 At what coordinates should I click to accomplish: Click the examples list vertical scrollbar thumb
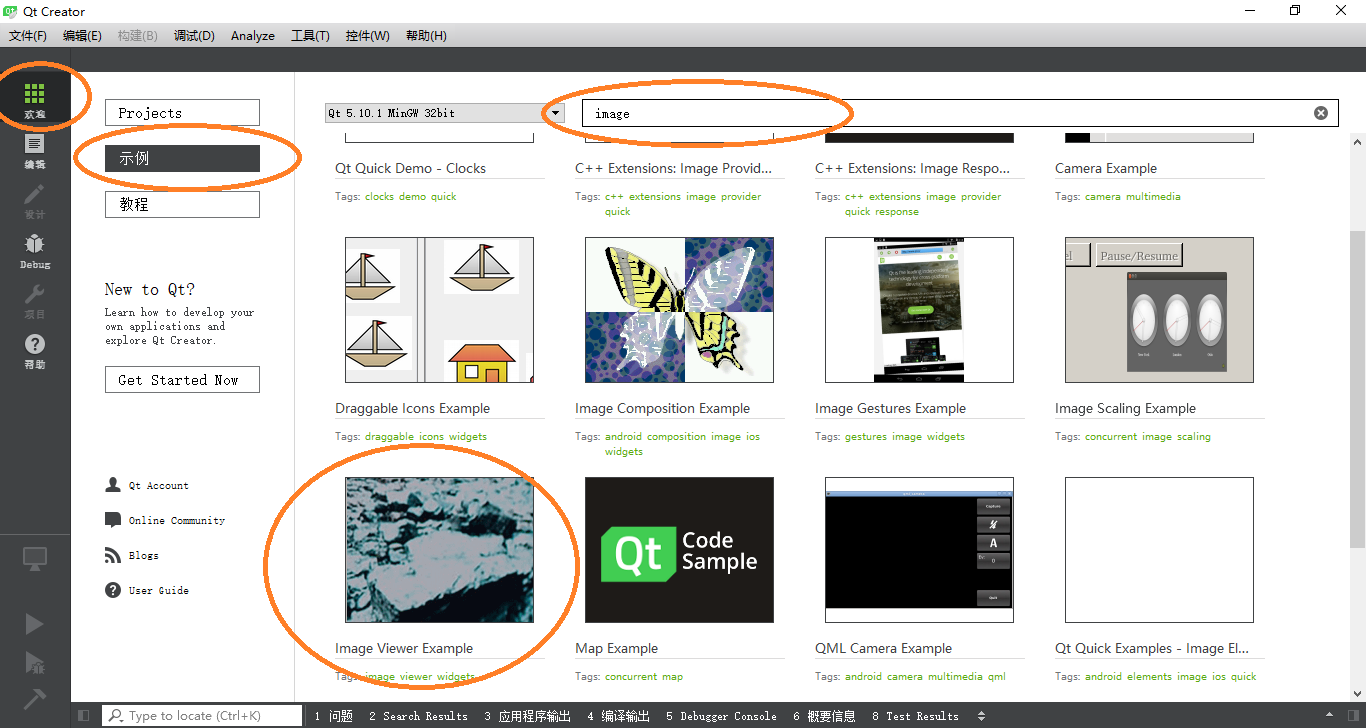click(x=1357, y=390)
